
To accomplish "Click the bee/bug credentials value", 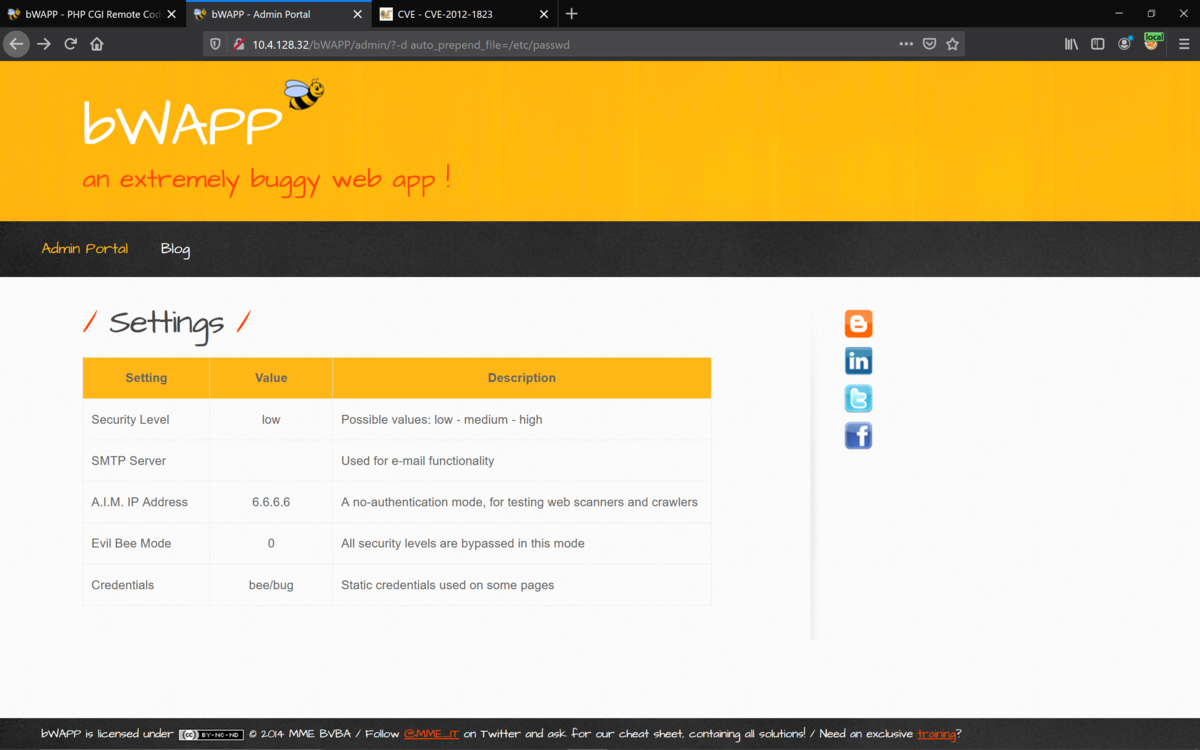I will click(x=271, y=585).
